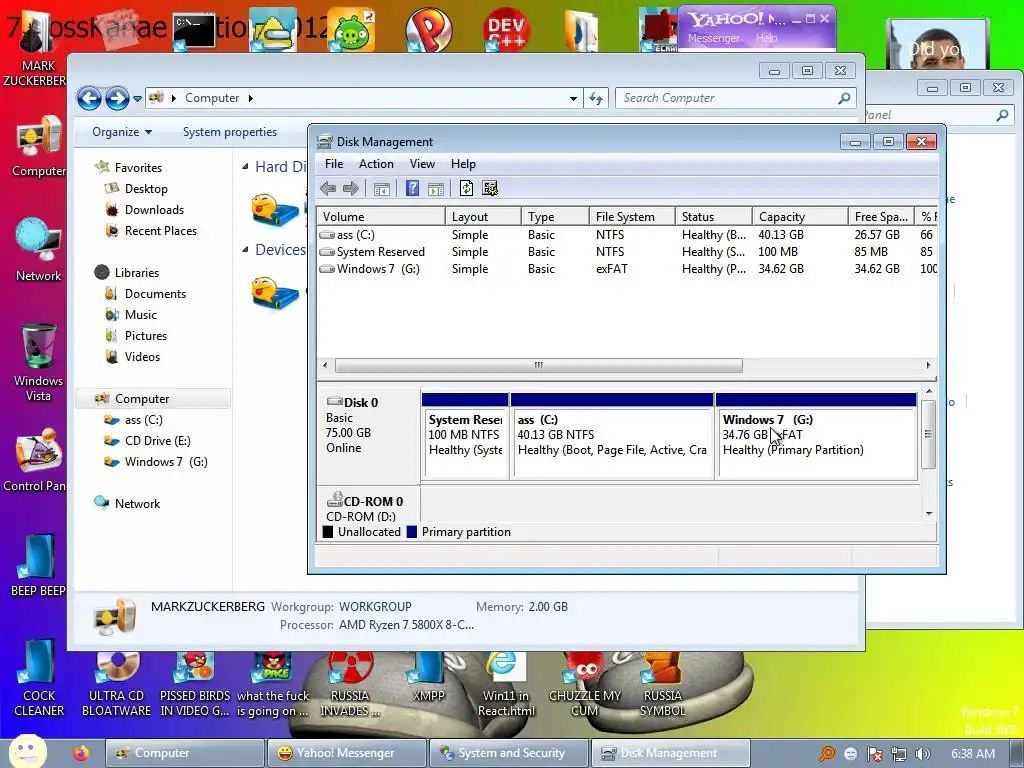The width and height of the screenshot is (1024, 768).
Task: Click the Disk 0 label panel
Action: point(369,434)
